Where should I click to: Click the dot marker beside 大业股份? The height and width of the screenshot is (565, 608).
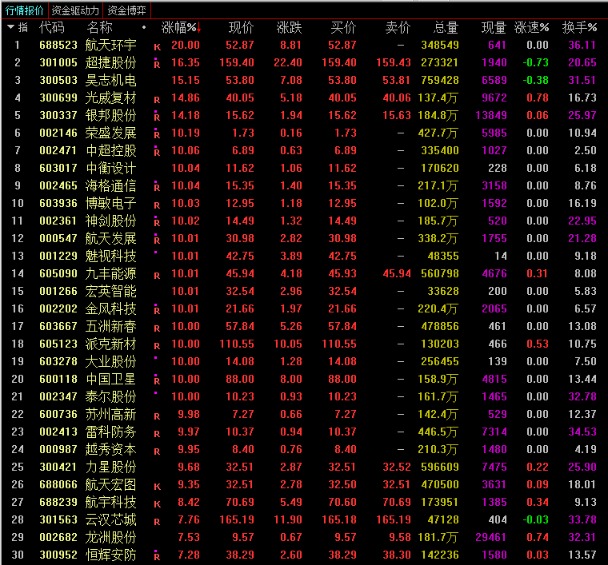click(x=155, y=358)
